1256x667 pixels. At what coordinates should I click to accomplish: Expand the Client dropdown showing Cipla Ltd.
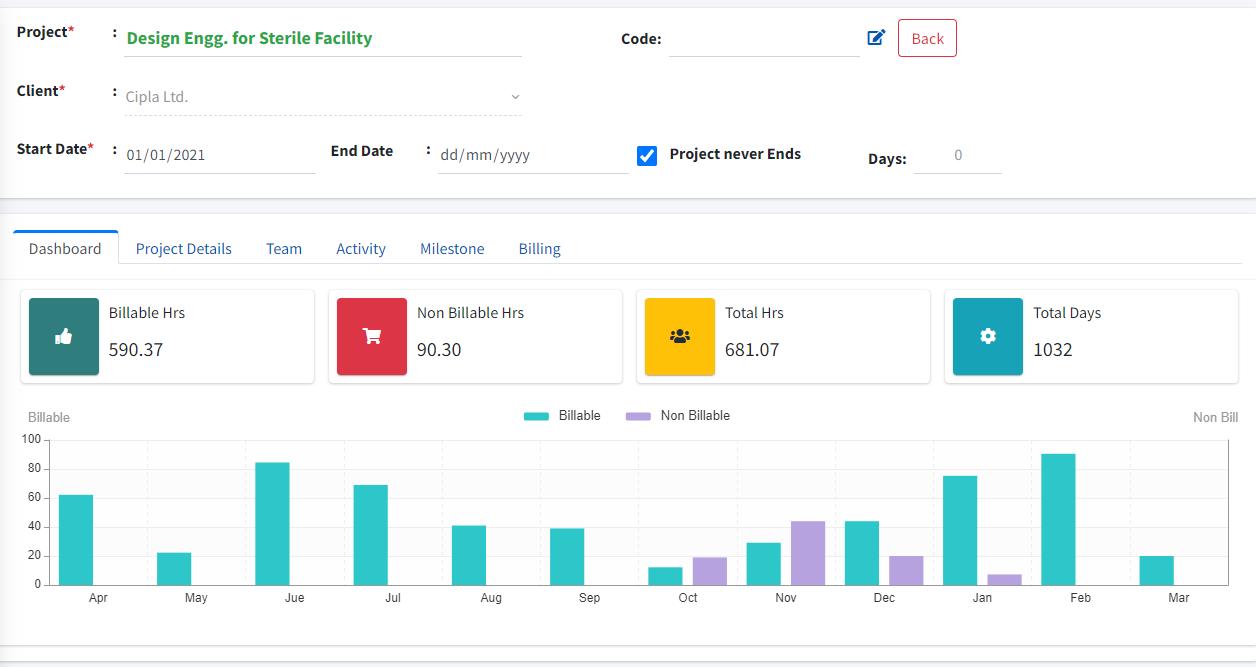pos(323,97)
